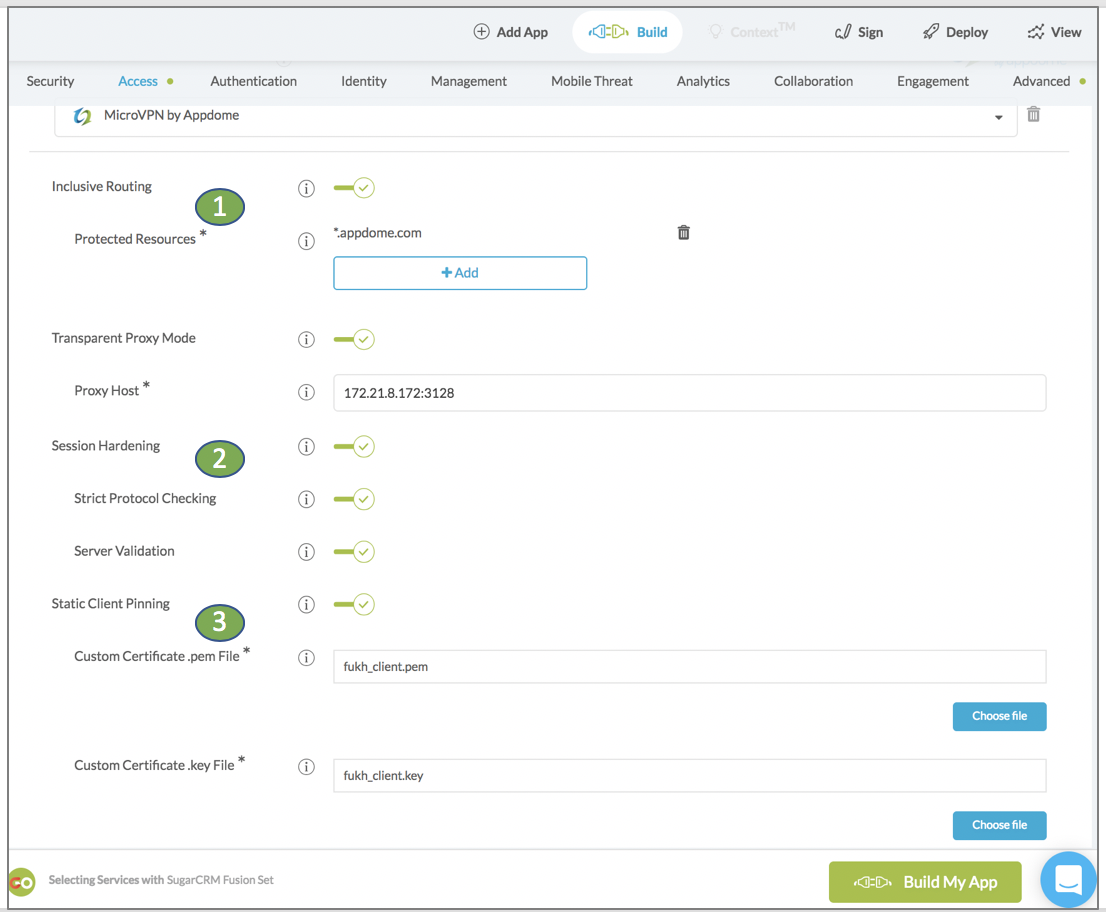Go to the Sign step

pyautogui.click(x=858, y=32)
